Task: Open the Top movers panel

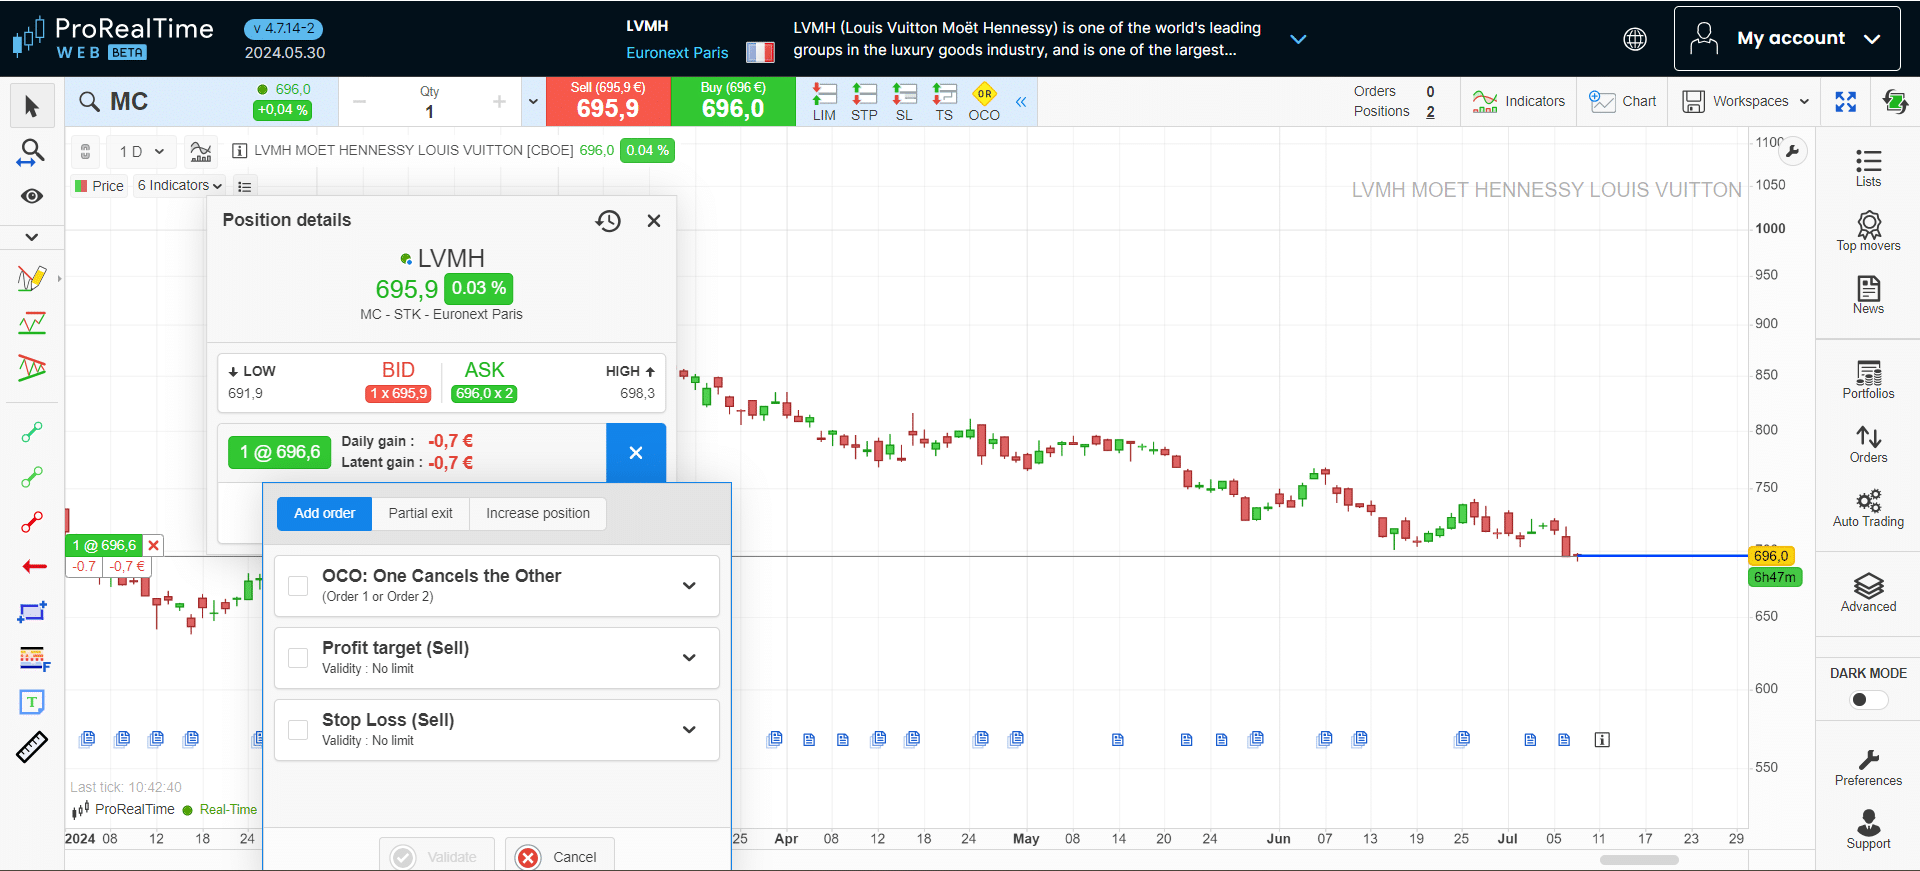Action: click(x=1868, y=231)
